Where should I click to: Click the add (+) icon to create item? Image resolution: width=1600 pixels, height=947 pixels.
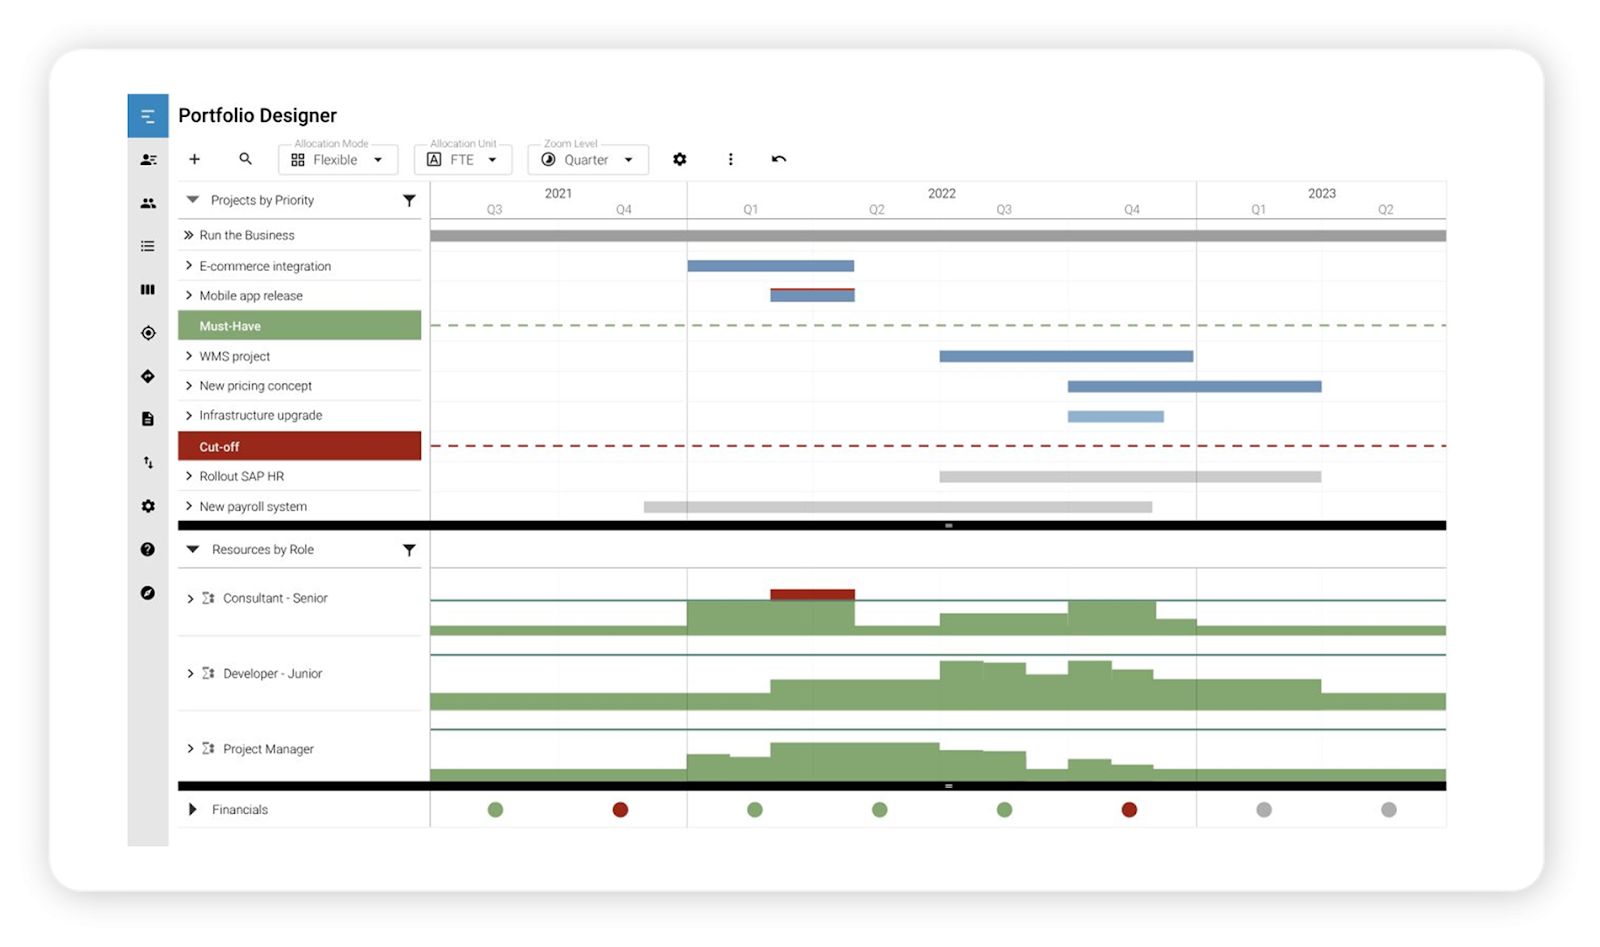pyautogui.click(x=194, y=159)
